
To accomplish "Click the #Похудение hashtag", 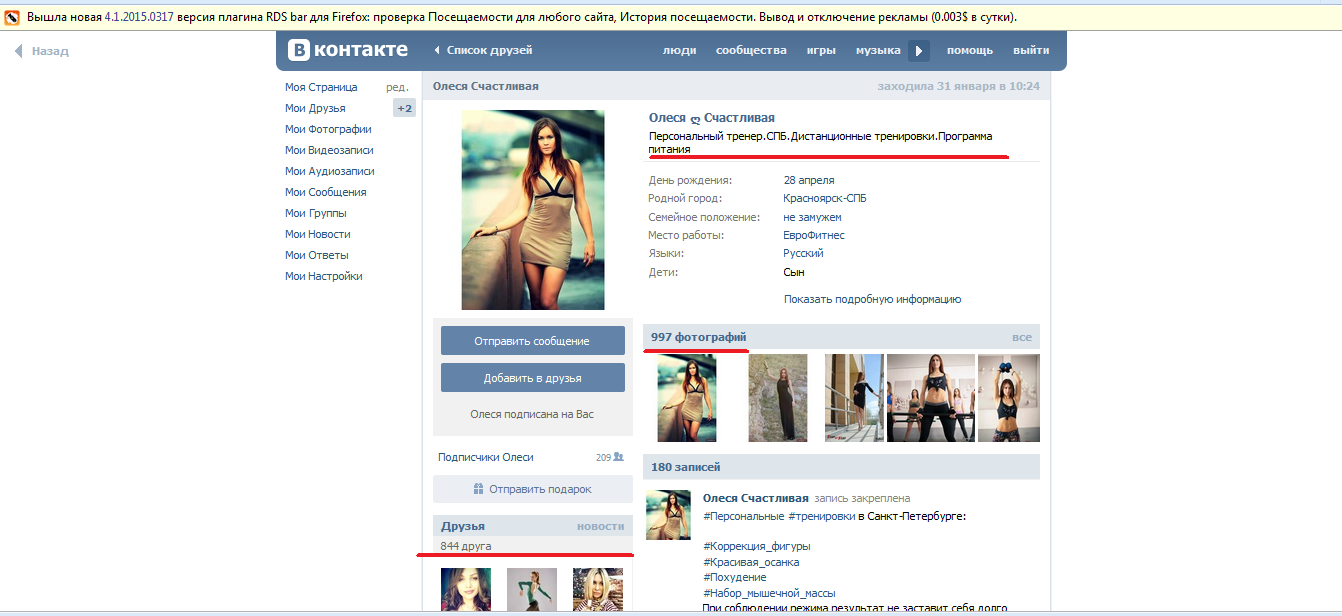I will coord(734,577).
